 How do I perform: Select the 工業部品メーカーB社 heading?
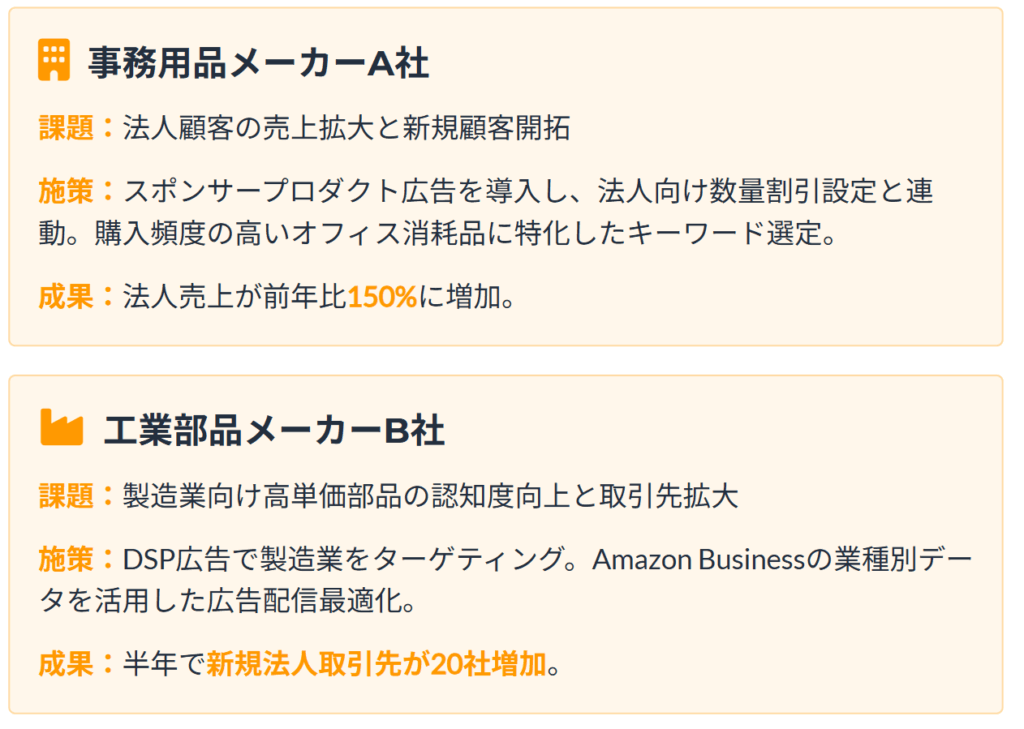point(274,430)
